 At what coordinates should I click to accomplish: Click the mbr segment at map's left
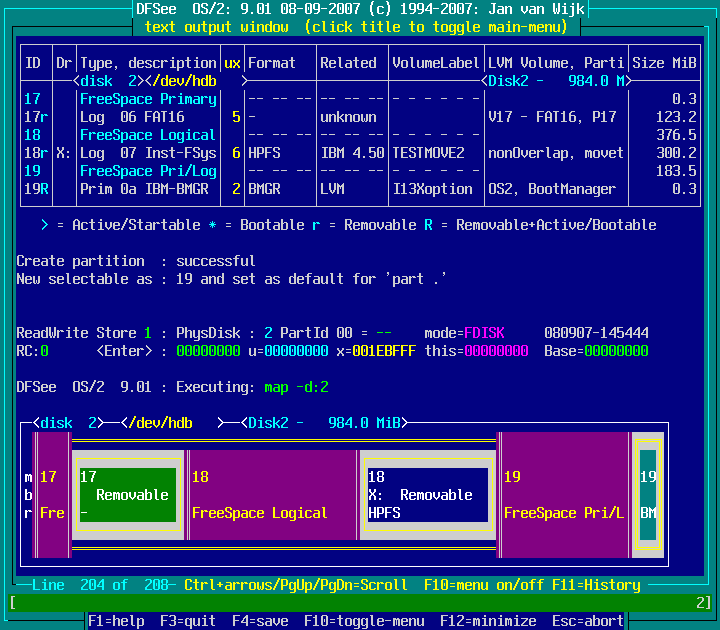pos(28,495)
